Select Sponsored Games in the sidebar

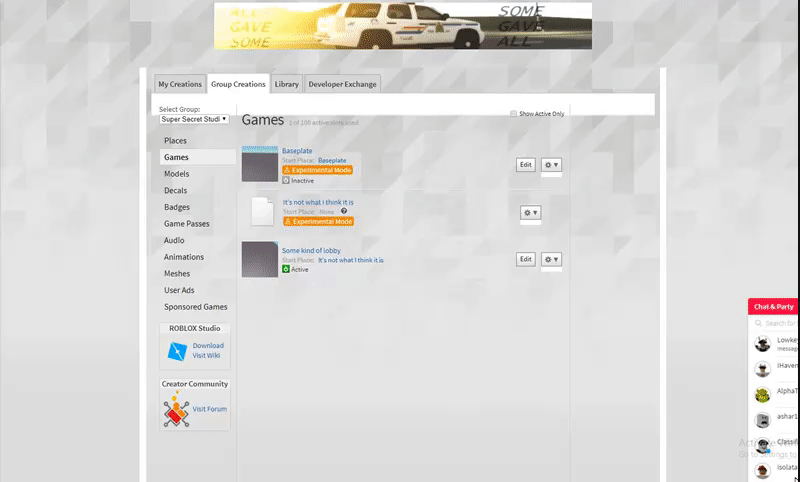tap(195, 307)
